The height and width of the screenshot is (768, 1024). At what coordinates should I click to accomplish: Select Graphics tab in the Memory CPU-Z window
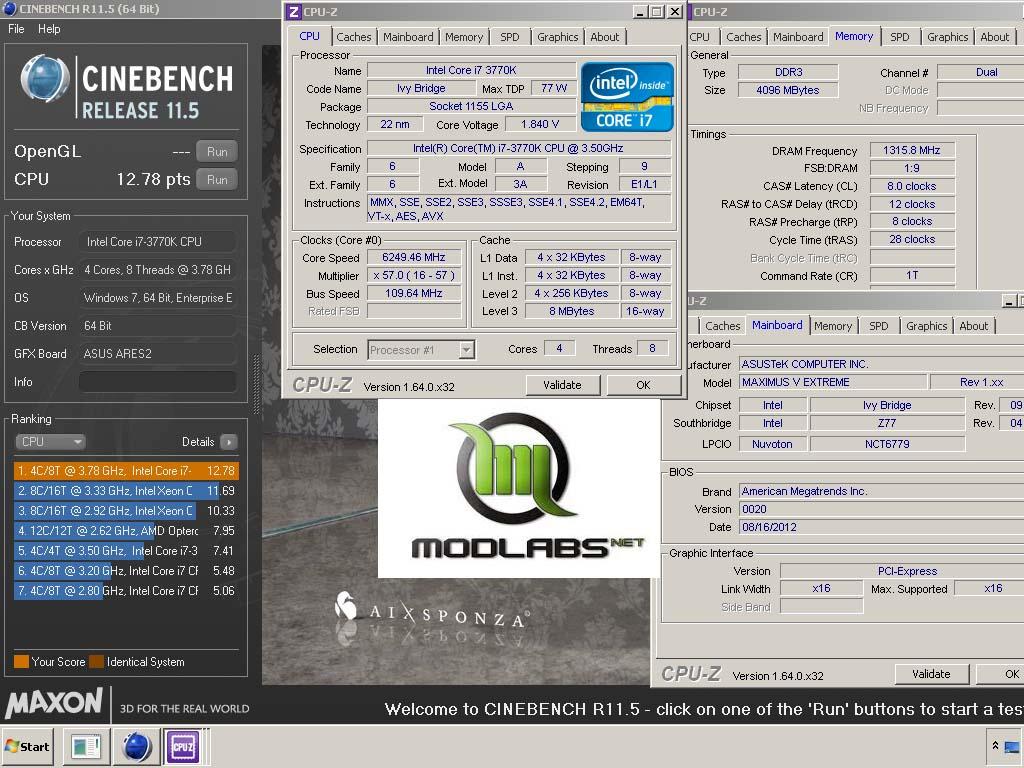948,37
